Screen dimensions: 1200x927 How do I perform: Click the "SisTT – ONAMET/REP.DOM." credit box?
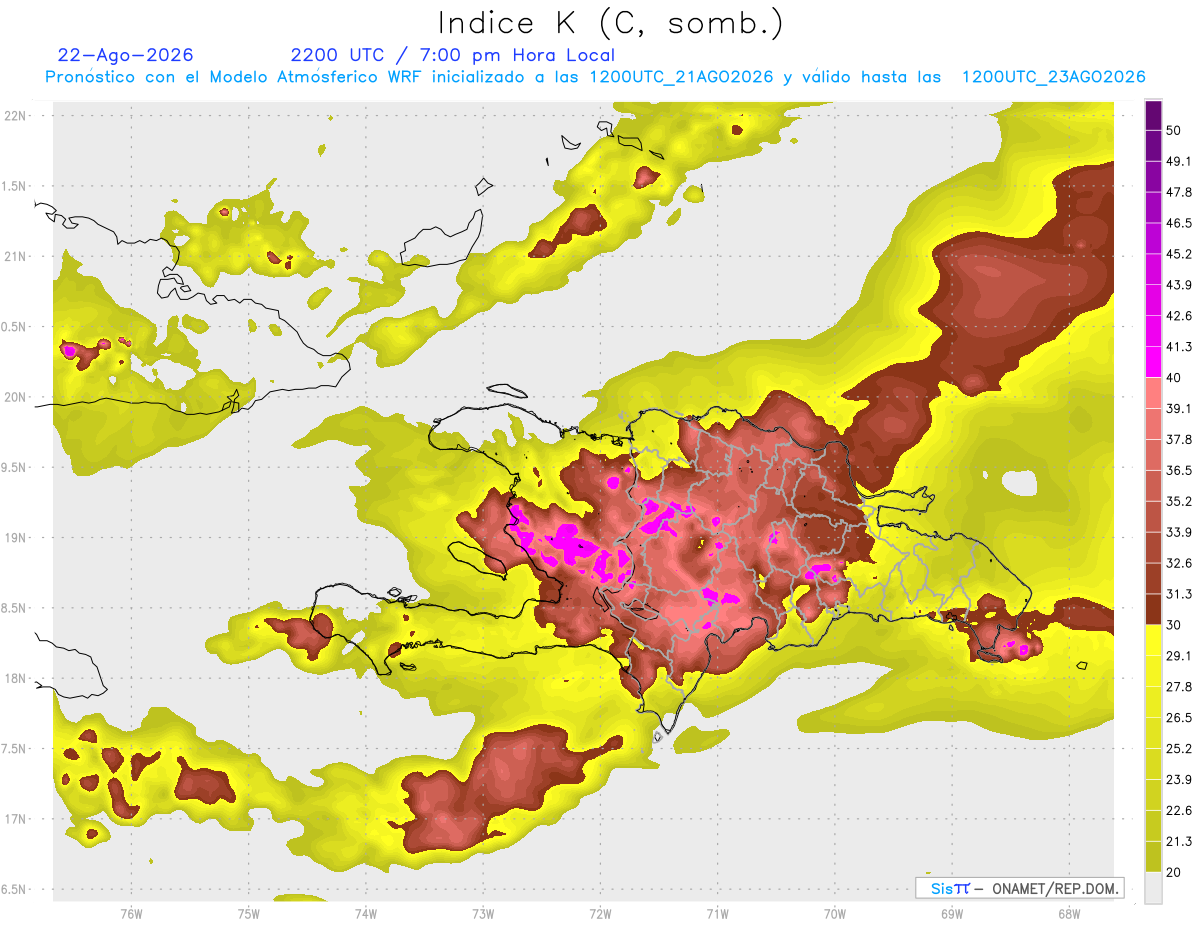pos(1019,888)
